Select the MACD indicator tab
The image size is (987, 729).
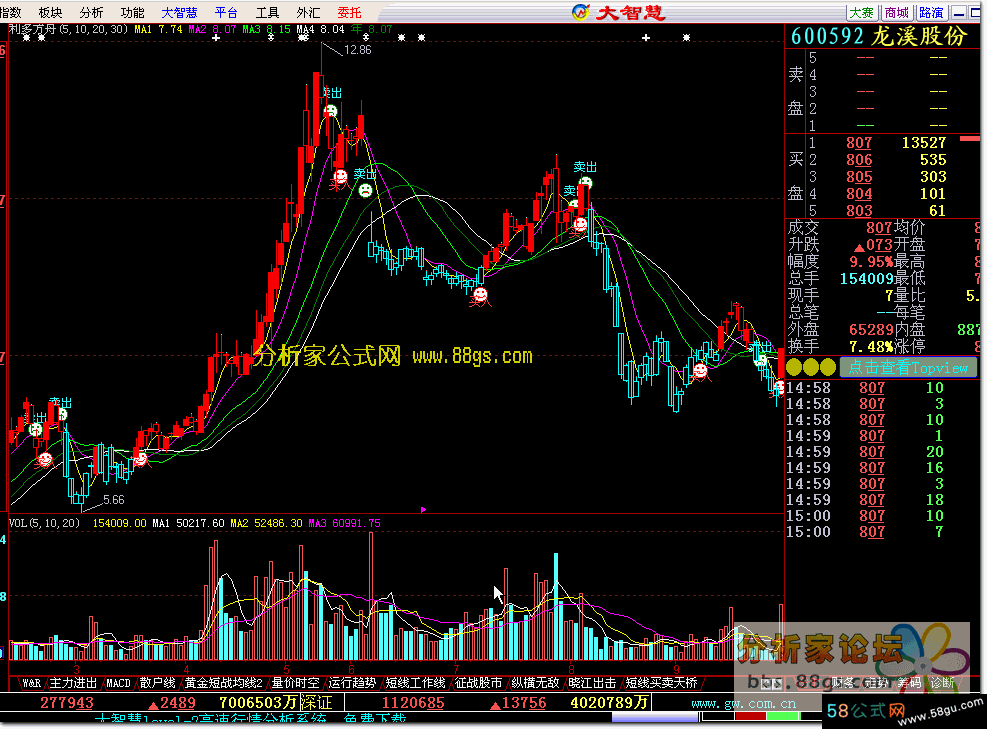[118, 683]
